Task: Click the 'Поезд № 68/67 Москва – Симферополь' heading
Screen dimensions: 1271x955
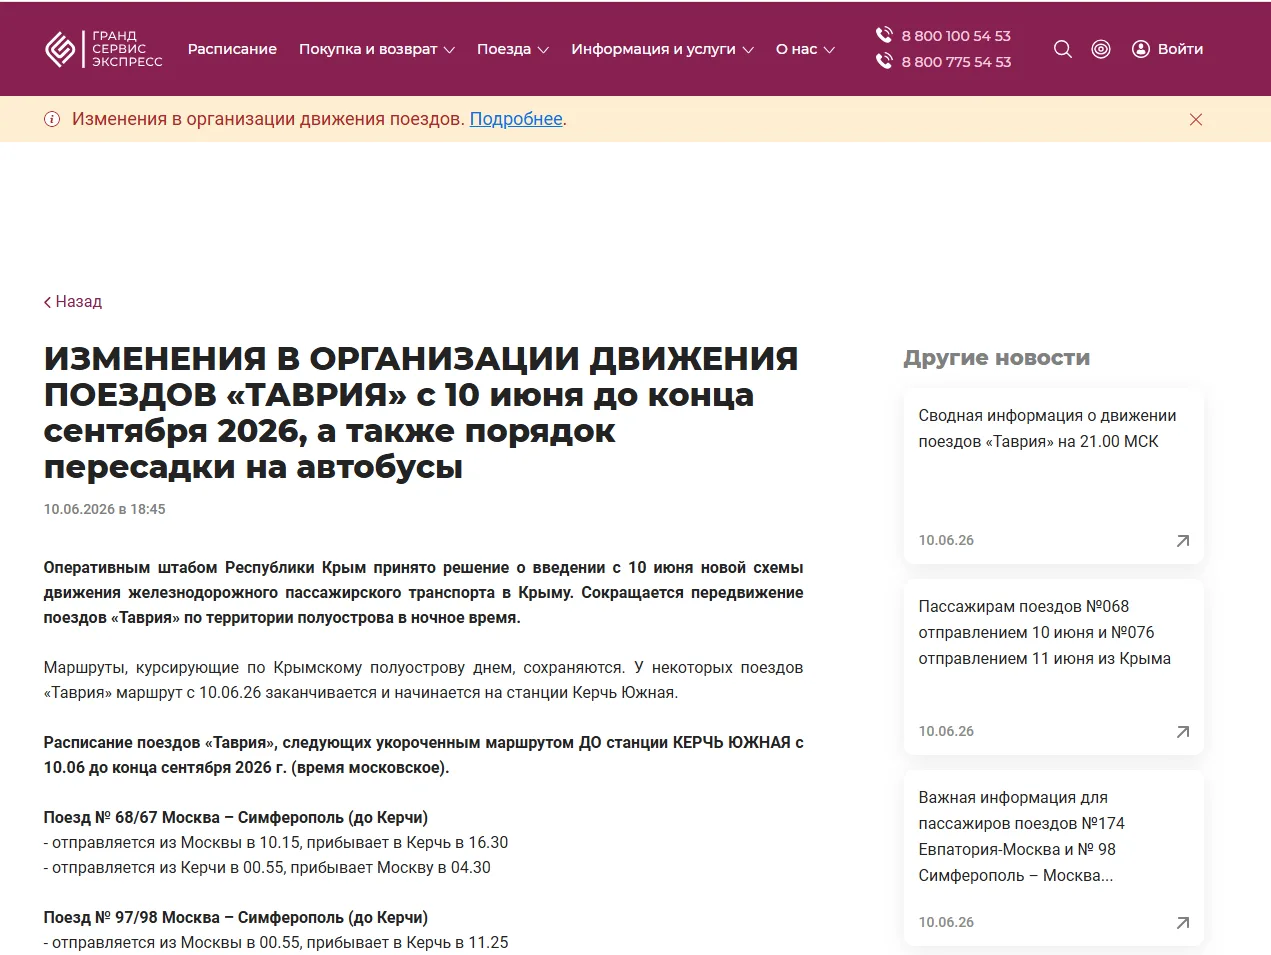Action: pyautogui.click(x=236, y=817)
